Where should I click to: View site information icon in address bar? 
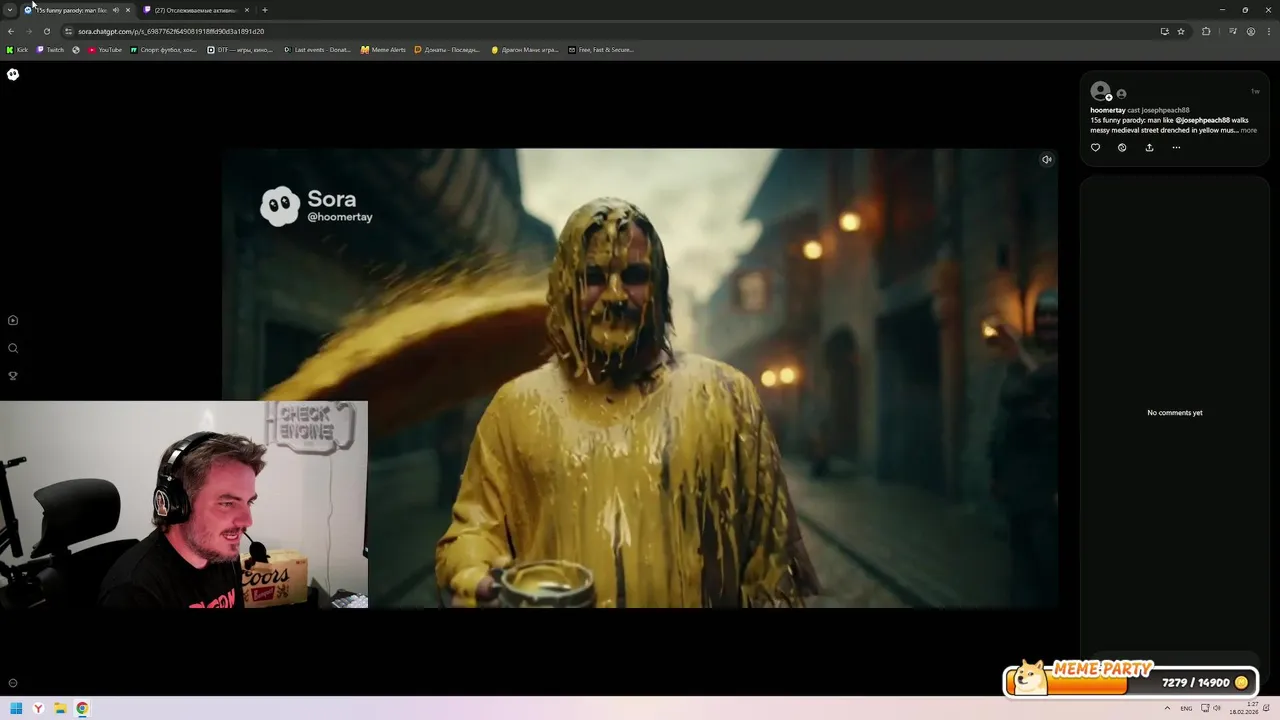[69, 31]
